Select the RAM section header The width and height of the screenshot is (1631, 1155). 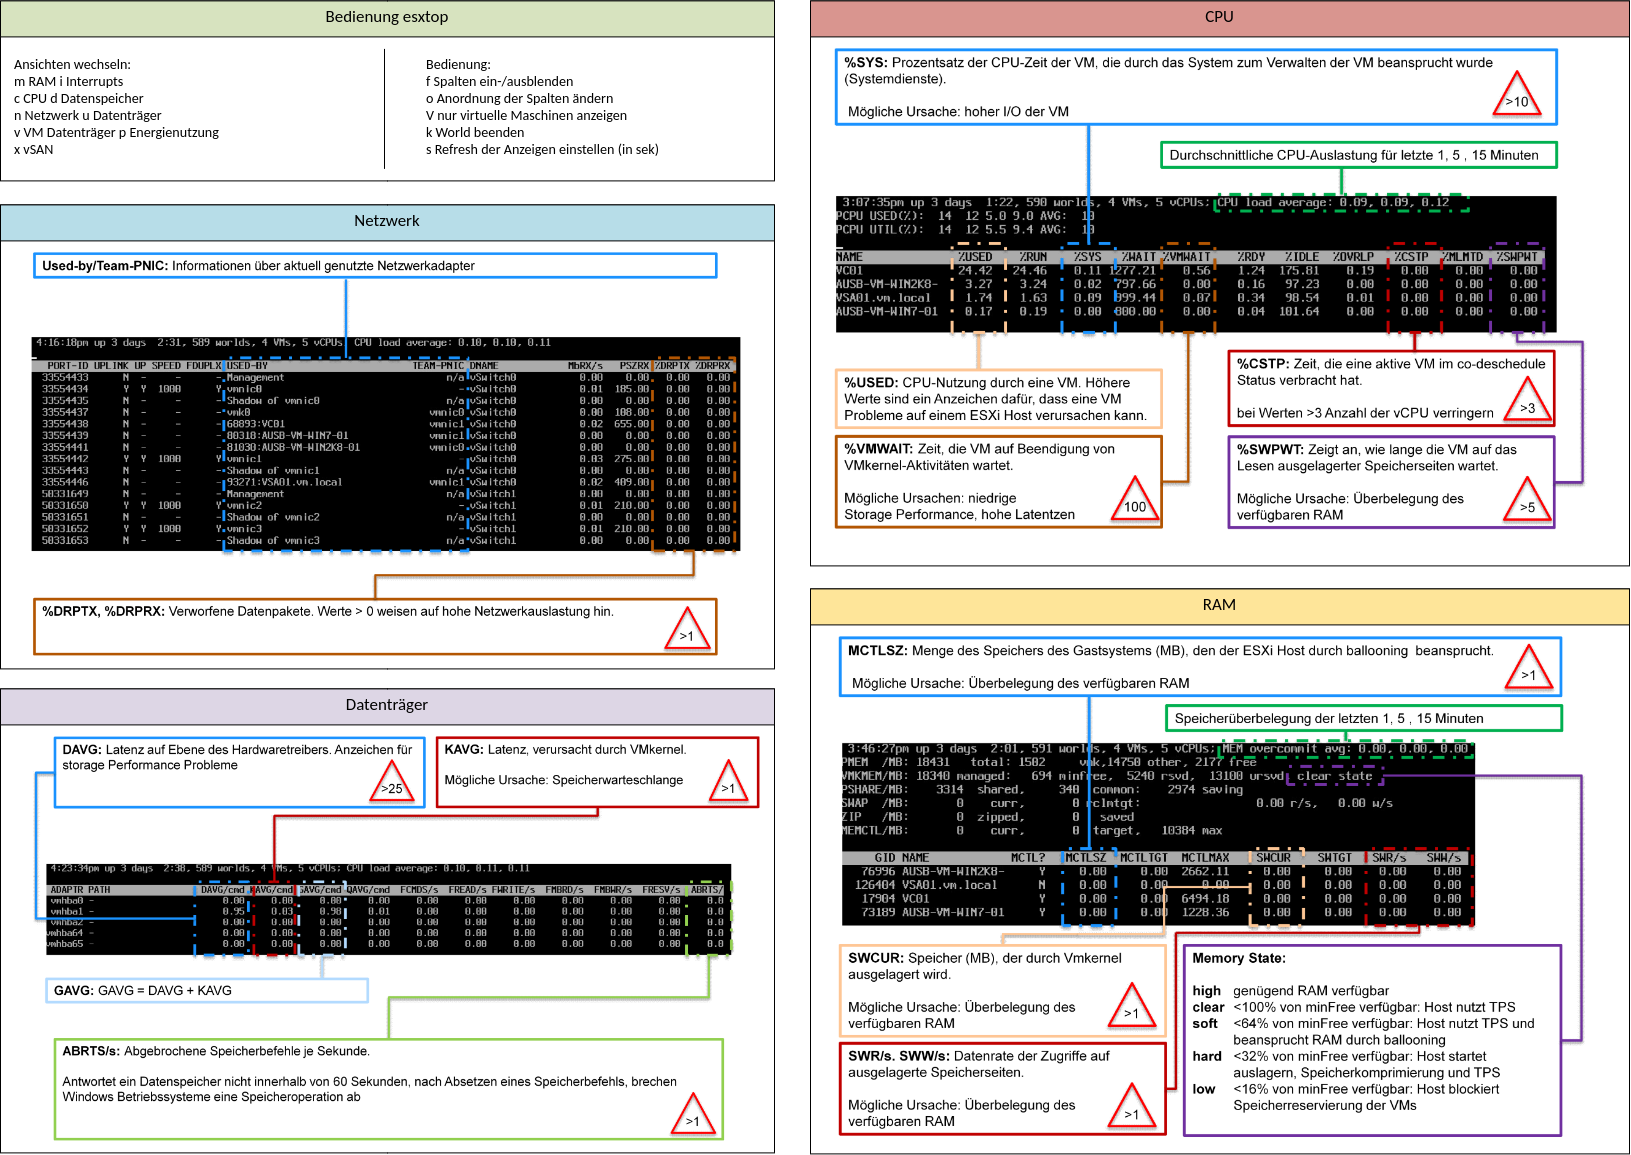click(1219, 605)
